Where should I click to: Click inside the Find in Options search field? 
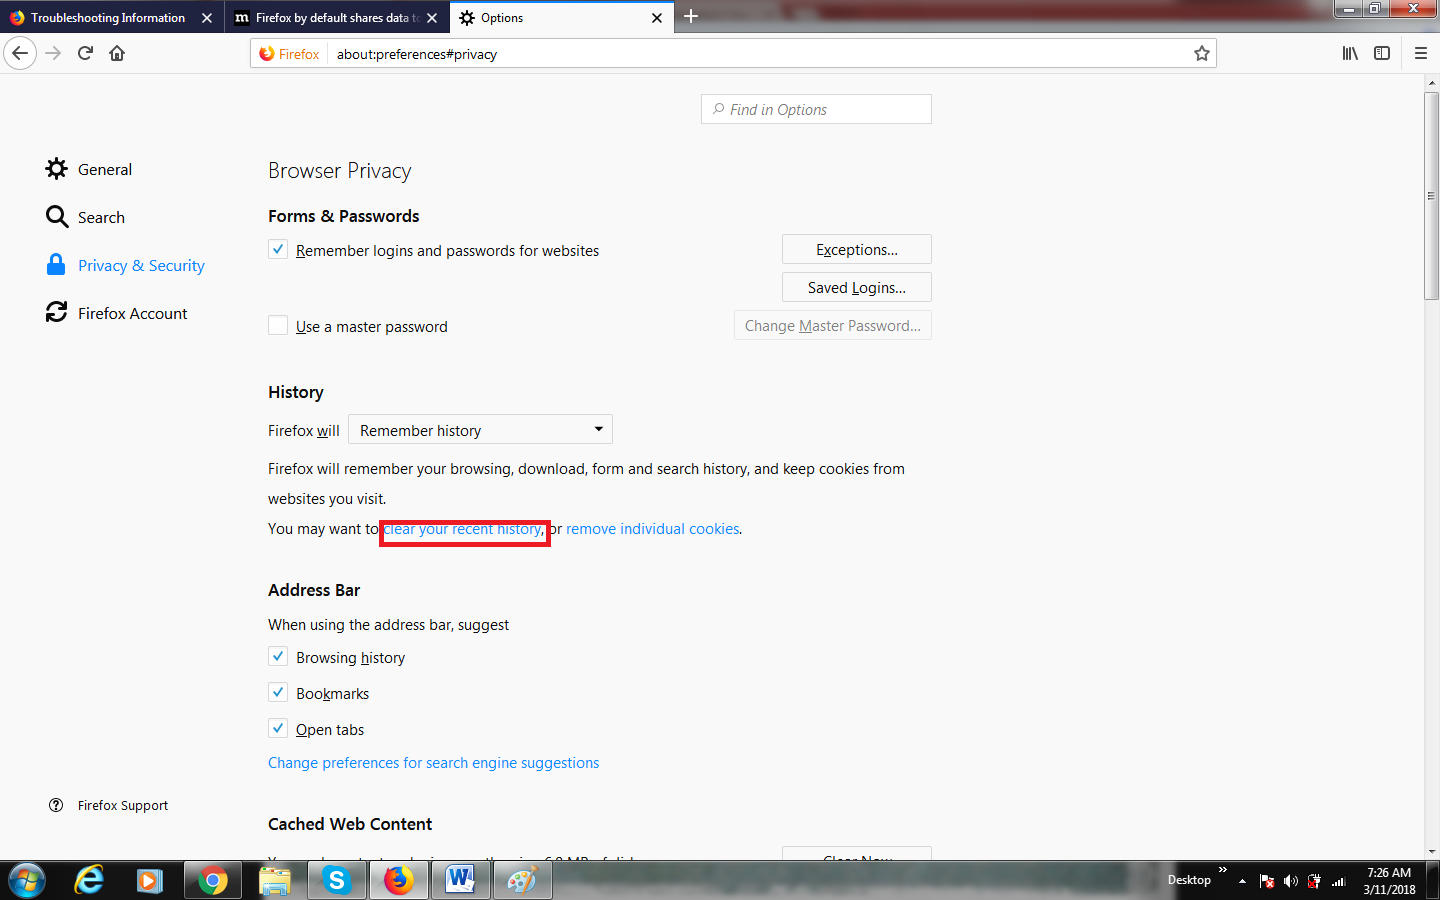tap(815, 109)
